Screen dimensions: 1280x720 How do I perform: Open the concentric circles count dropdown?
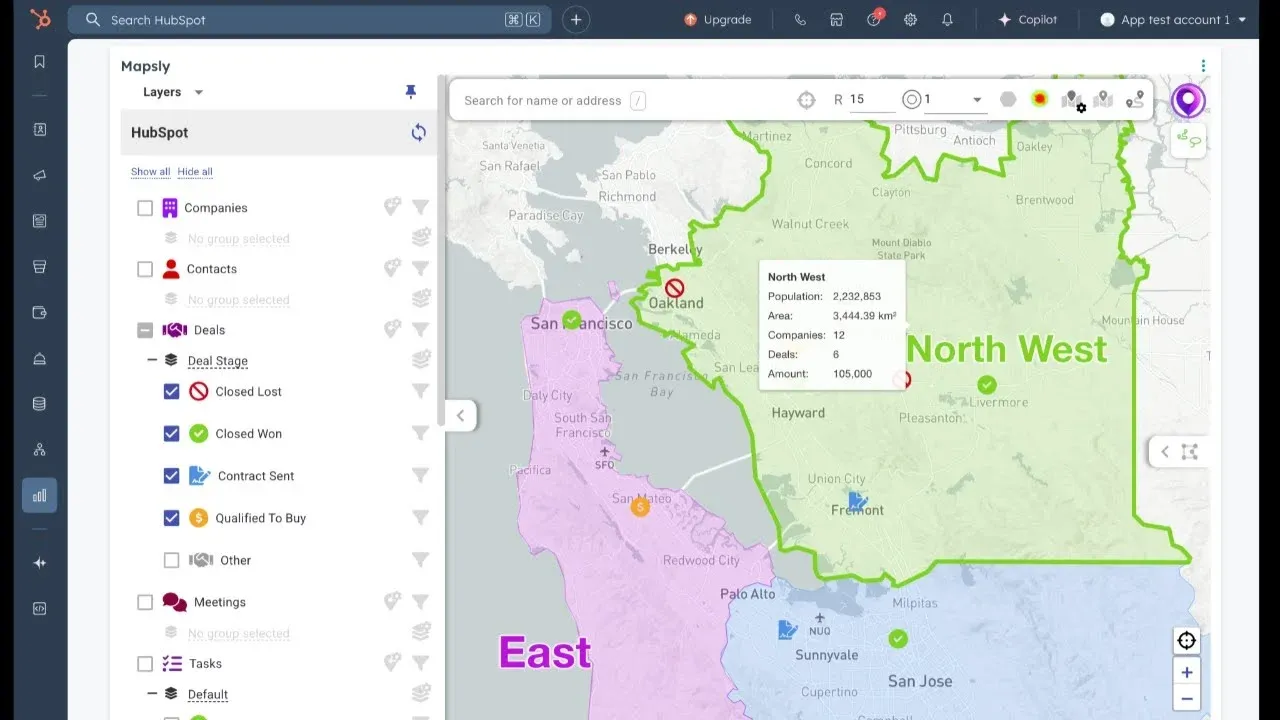tap(956, 100)
